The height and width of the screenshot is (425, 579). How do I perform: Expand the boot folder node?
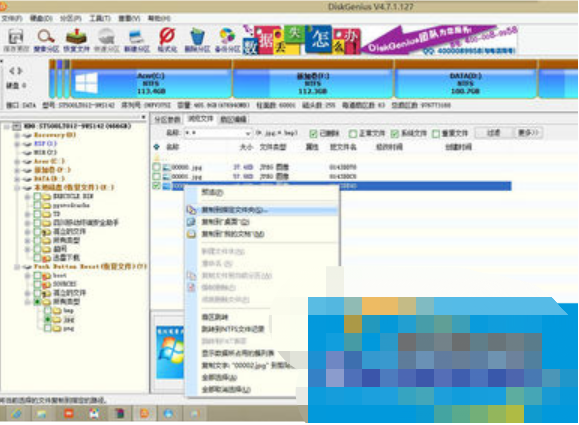[x=27, y=275]
